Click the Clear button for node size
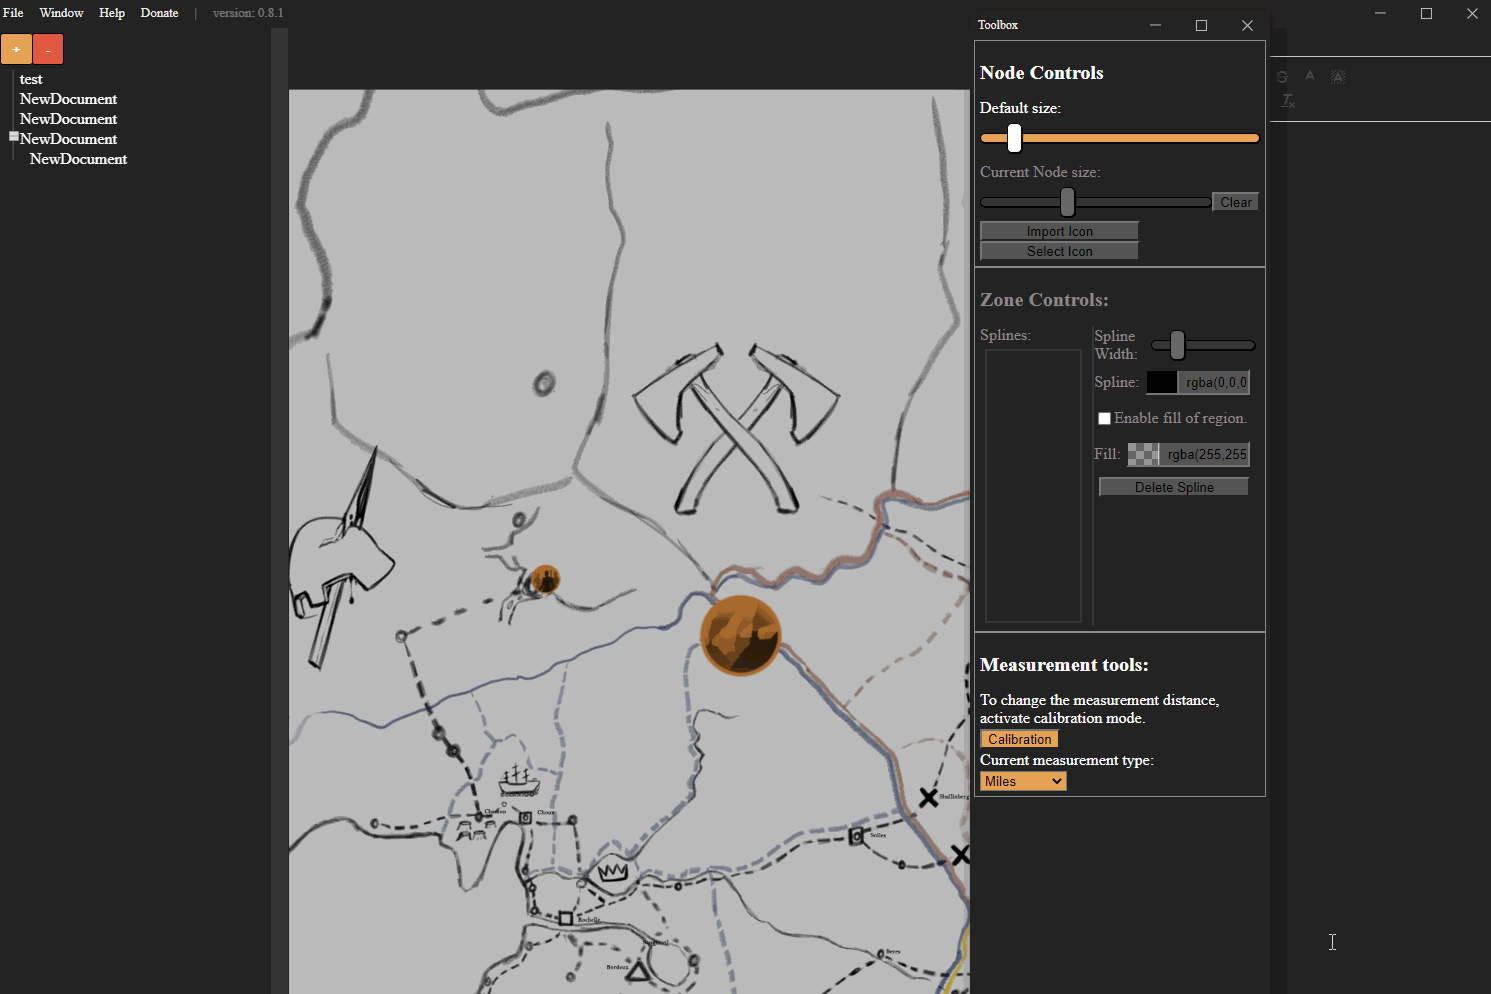Viewport: 1491px width, 994px height. click(1235, 202)
